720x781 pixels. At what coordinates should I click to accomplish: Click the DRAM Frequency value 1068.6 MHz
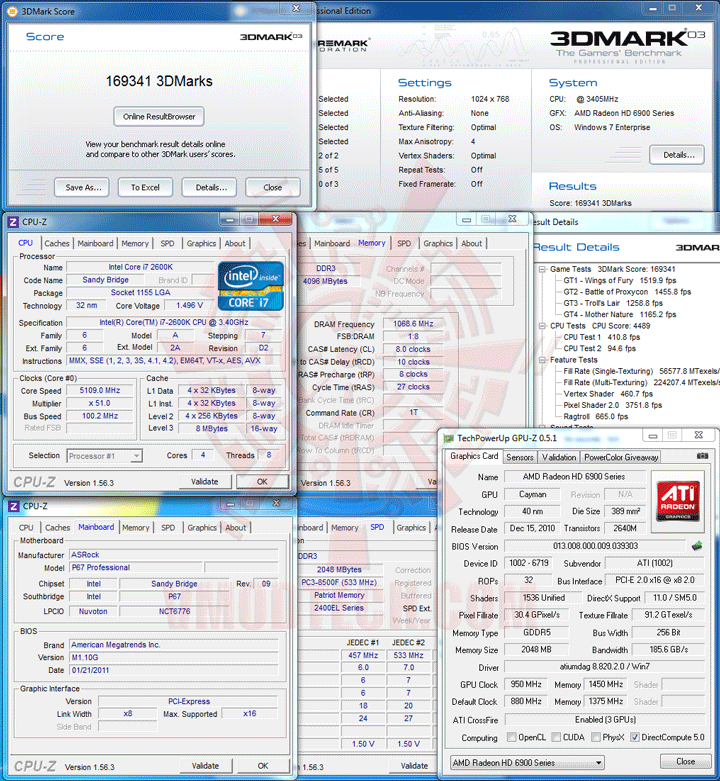pos(413,324)
